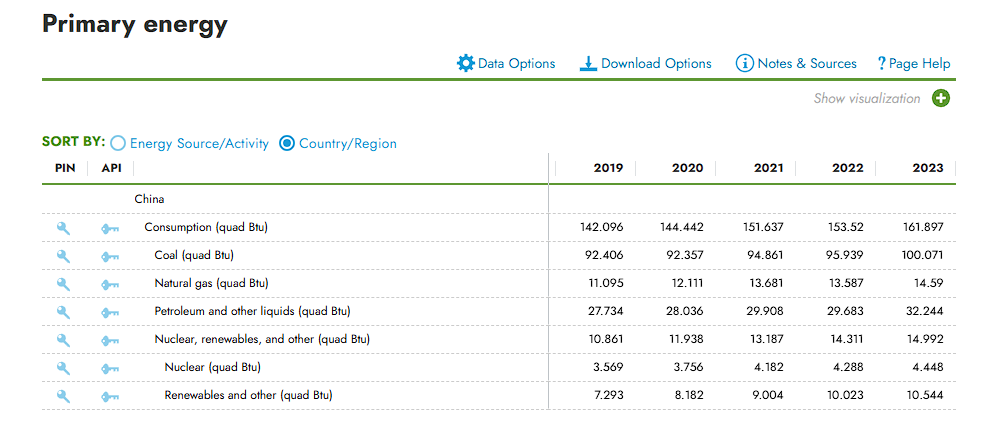Click the green Show visualization plus icon
This screenshot has width=992, height=444.
click(x=940, y=98)
